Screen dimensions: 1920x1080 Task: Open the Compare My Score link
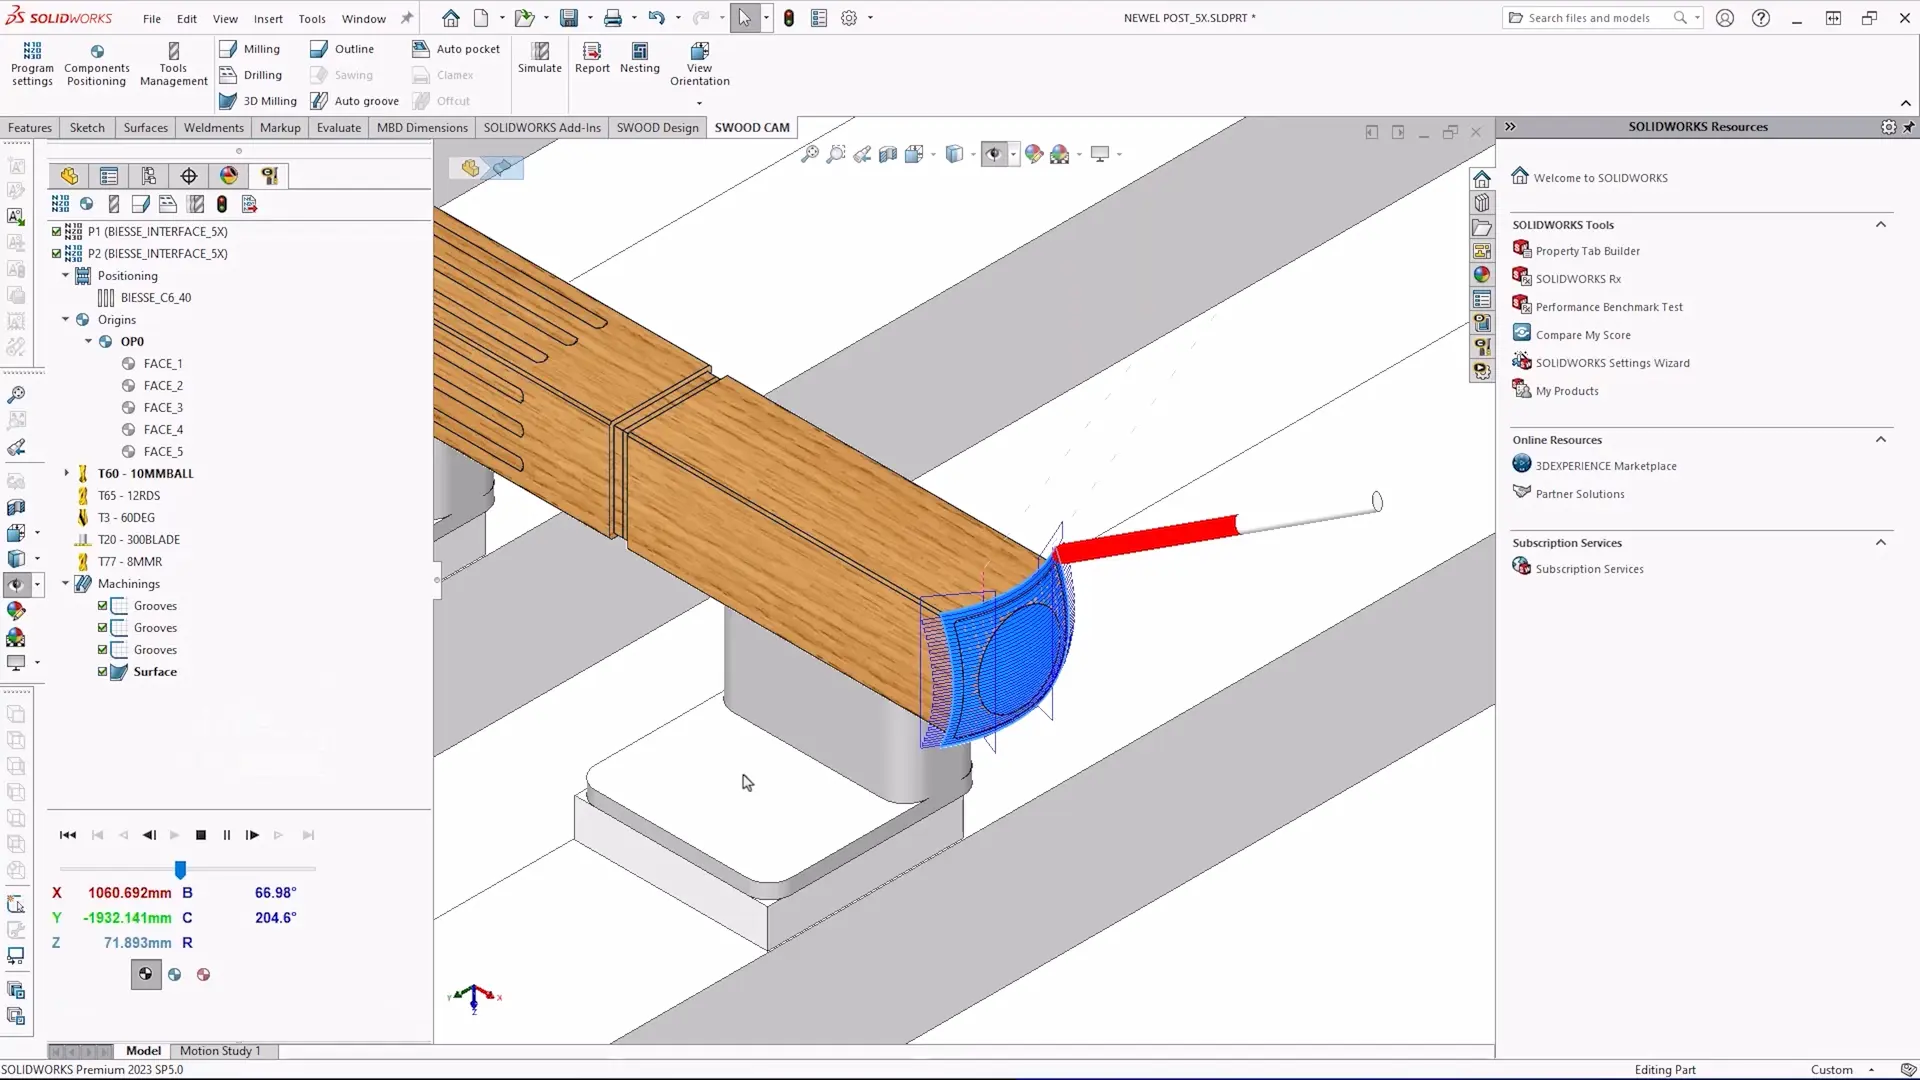tap(1581, 334)
